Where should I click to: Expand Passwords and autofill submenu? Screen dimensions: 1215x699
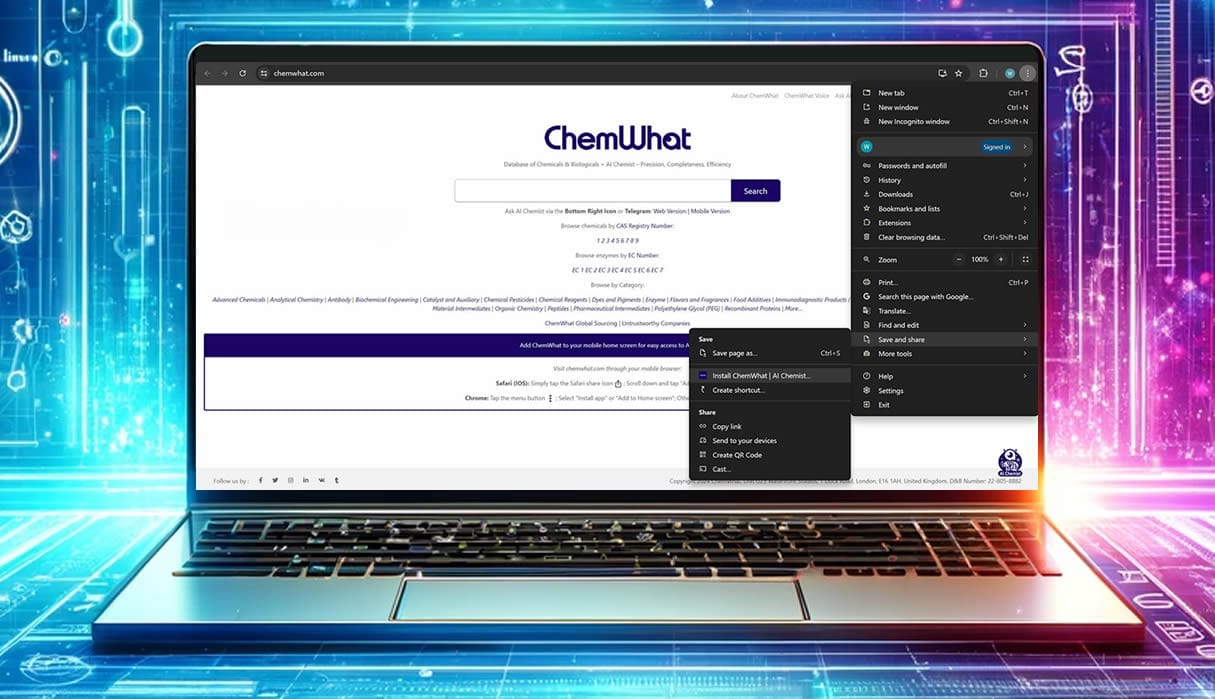pos(944,166)
